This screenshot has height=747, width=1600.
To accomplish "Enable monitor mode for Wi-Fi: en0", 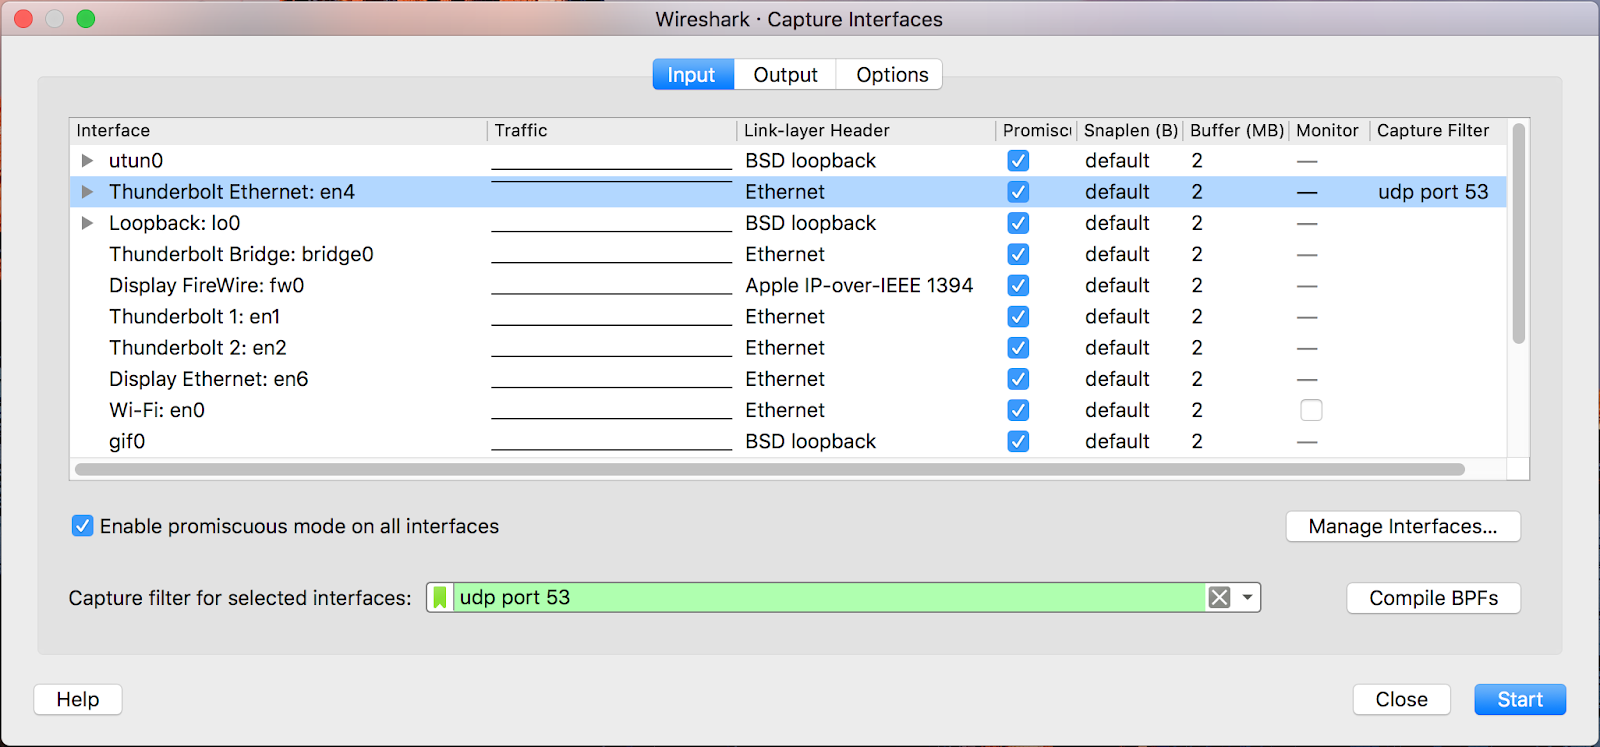I will (1311, 410).
